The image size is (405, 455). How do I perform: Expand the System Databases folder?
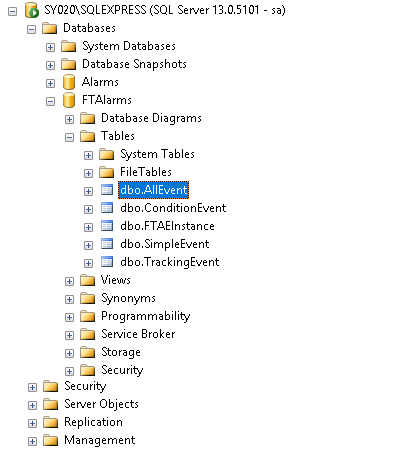(x=50, y=47)
